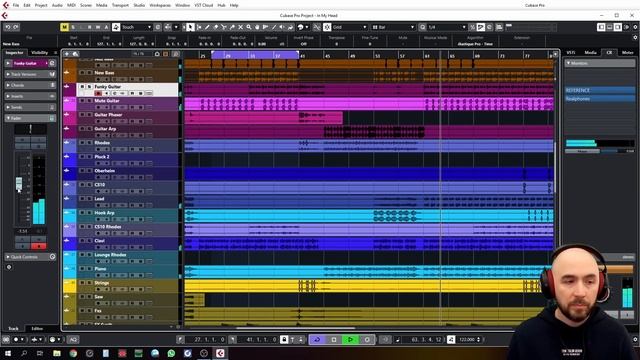Expand the Sends inspector section
Screen dimensions: 640x360
(x=30, y=107)
